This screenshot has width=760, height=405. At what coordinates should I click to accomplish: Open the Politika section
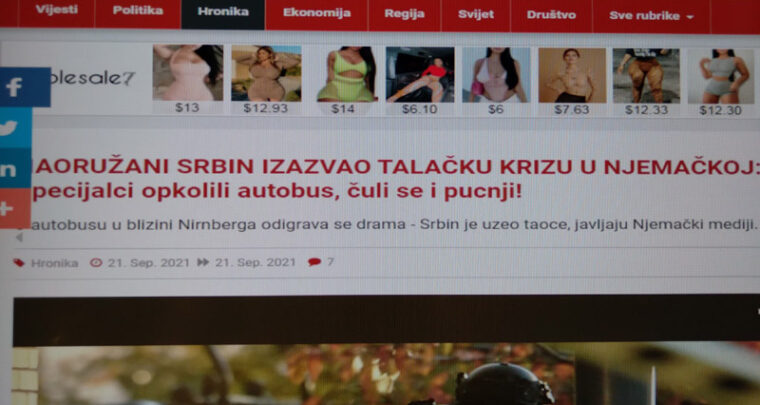(138, 11)
